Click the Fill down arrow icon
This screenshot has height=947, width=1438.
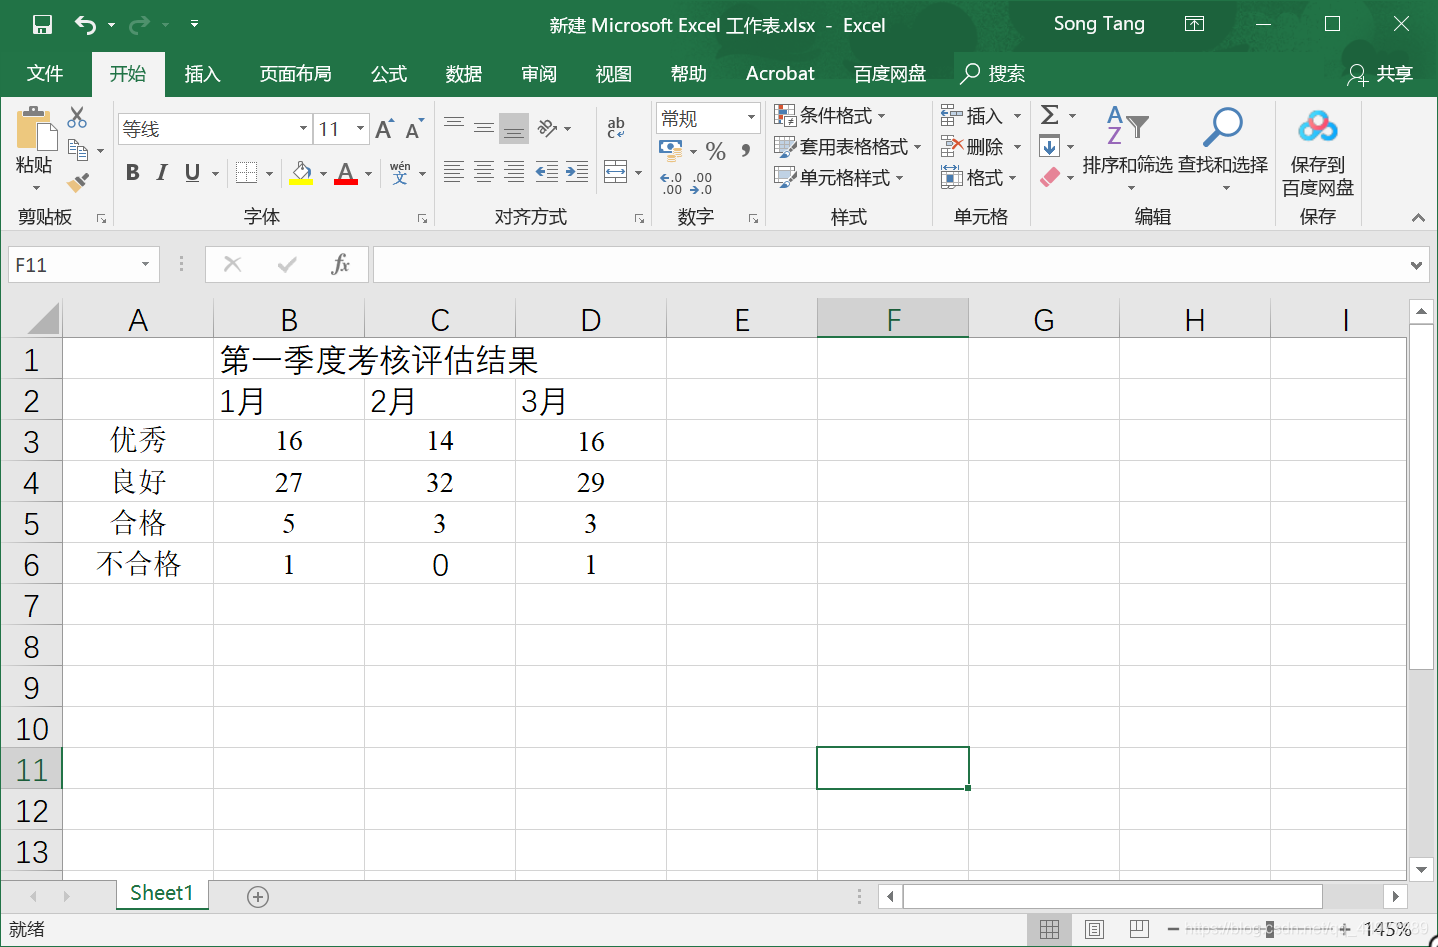click(1049, 147)
